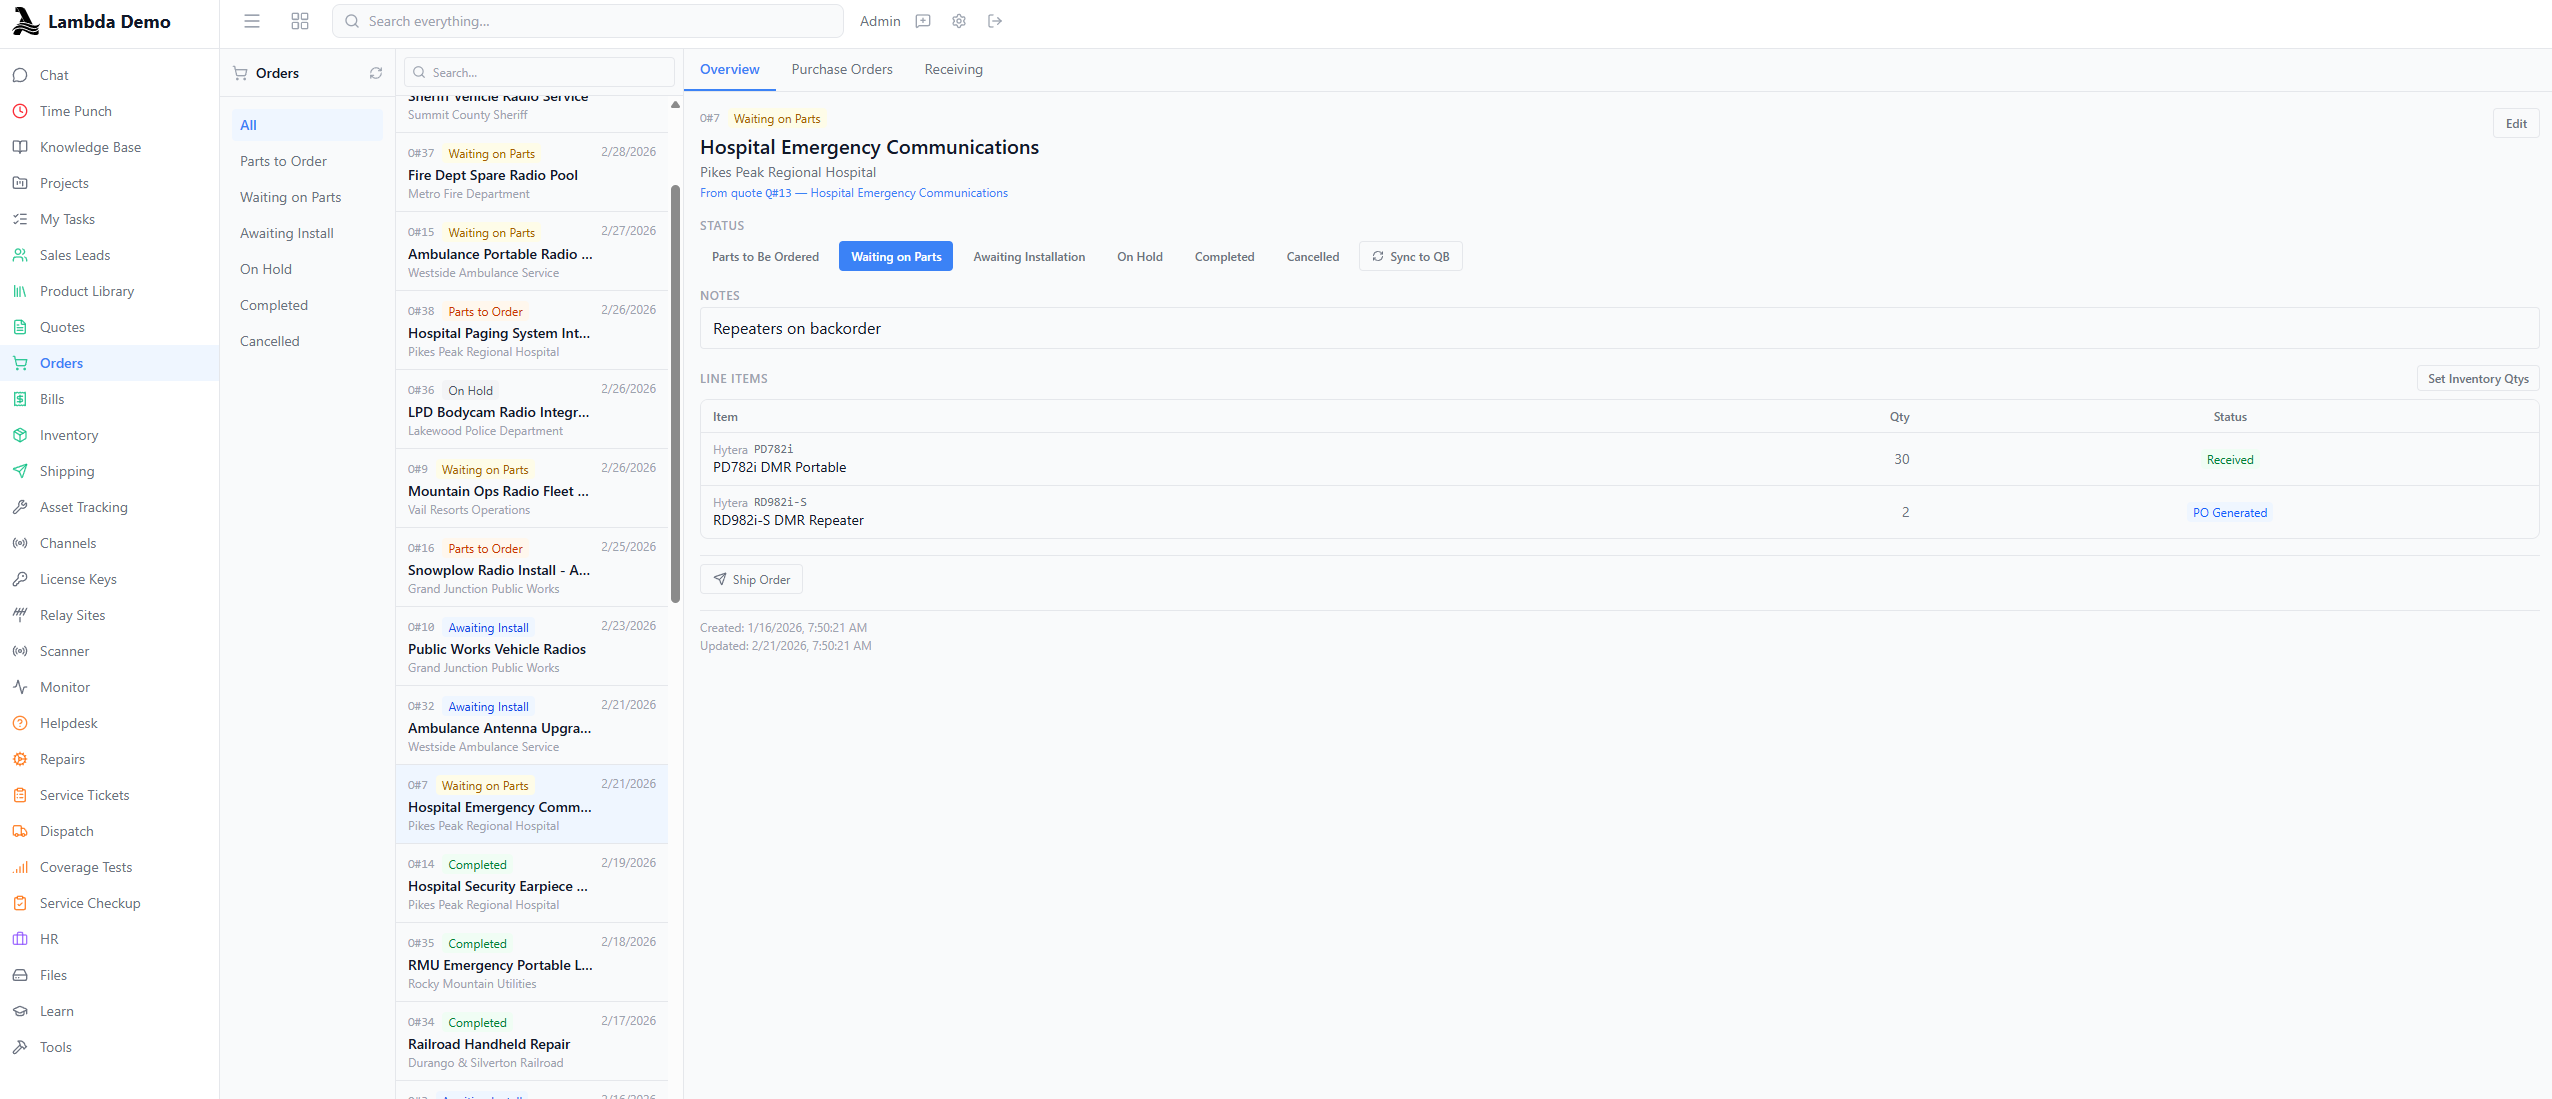Image resolution: width=2552 pixels, height=1099 pixels.
Task: Click the Edit button for the order
Action: coord(2516,122)
